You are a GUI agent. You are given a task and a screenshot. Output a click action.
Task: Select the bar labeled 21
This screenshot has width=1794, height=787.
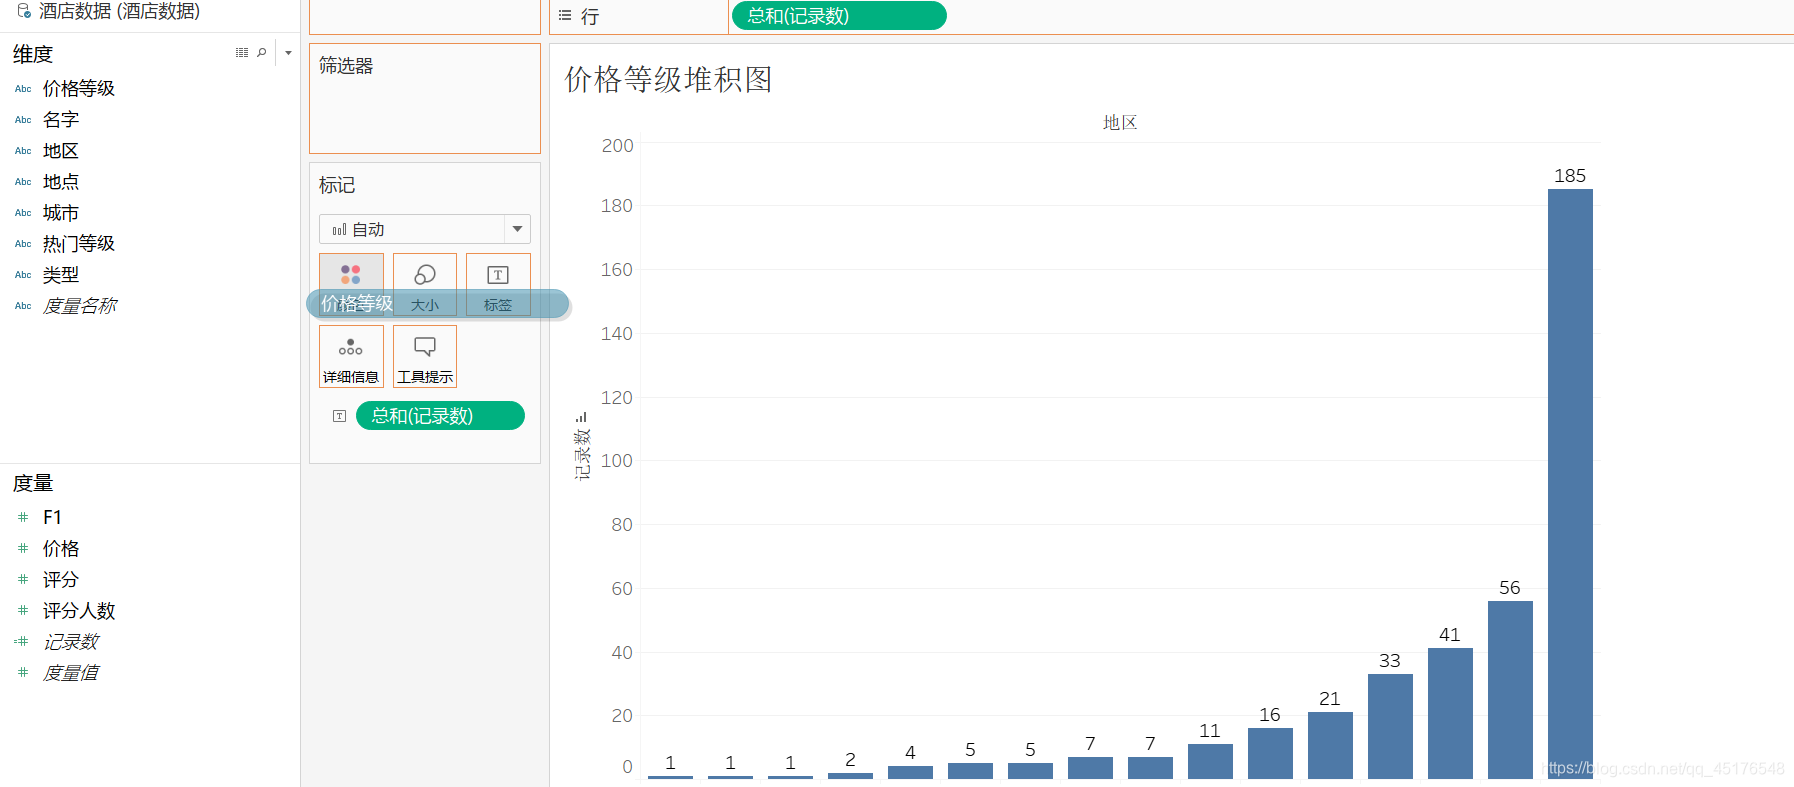pyautogui.click(x=1330, y=745)
